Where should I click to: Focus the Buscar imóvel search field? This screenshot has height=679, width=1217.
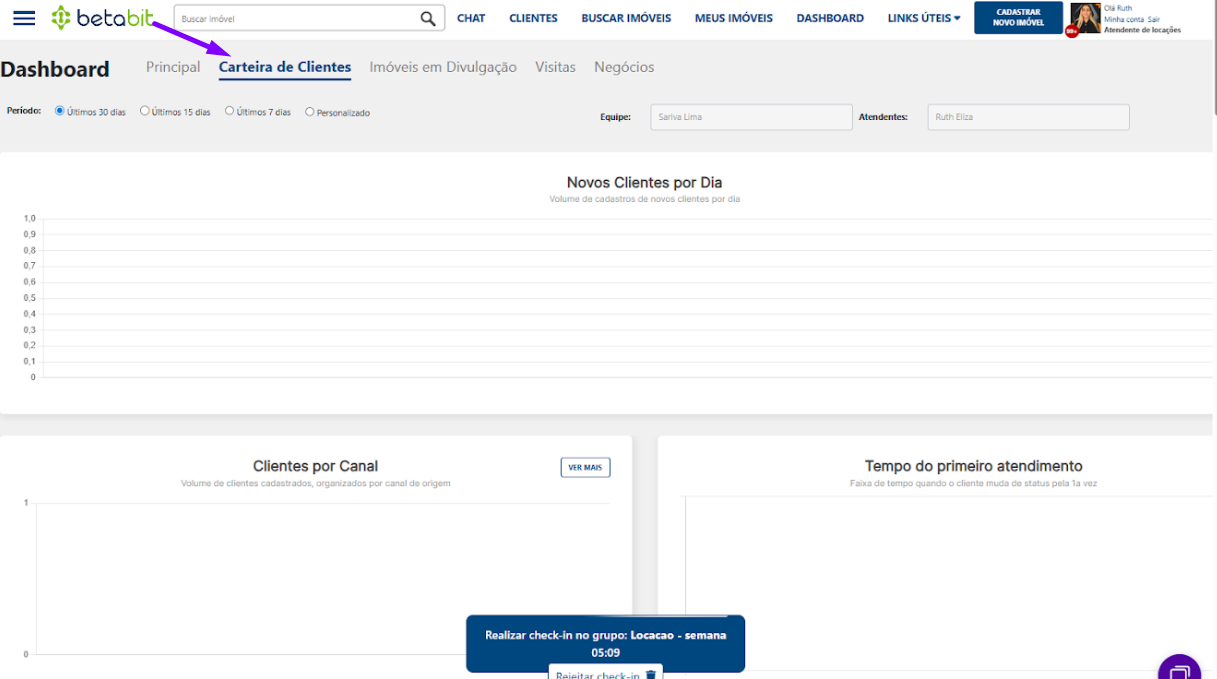tap(297, 18)
